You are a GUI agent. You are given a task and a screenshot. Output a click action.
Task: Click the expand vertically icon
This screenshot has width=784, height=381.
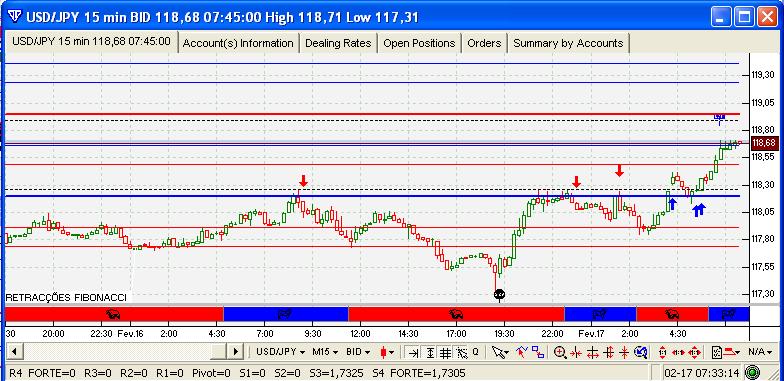608,352
